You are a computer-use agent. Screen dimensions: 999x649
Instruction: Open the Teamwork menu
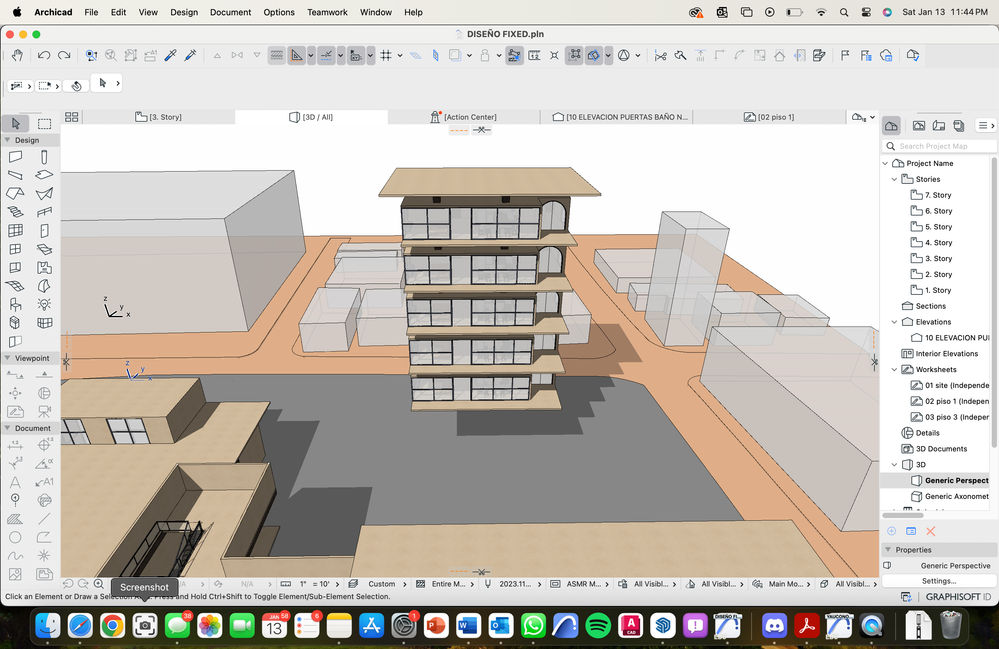(327, 12)
